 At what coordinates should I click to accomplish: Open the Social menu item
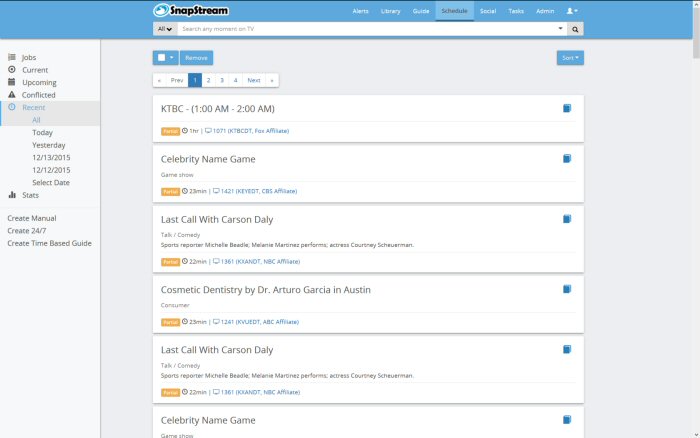[x=488, y=11]
